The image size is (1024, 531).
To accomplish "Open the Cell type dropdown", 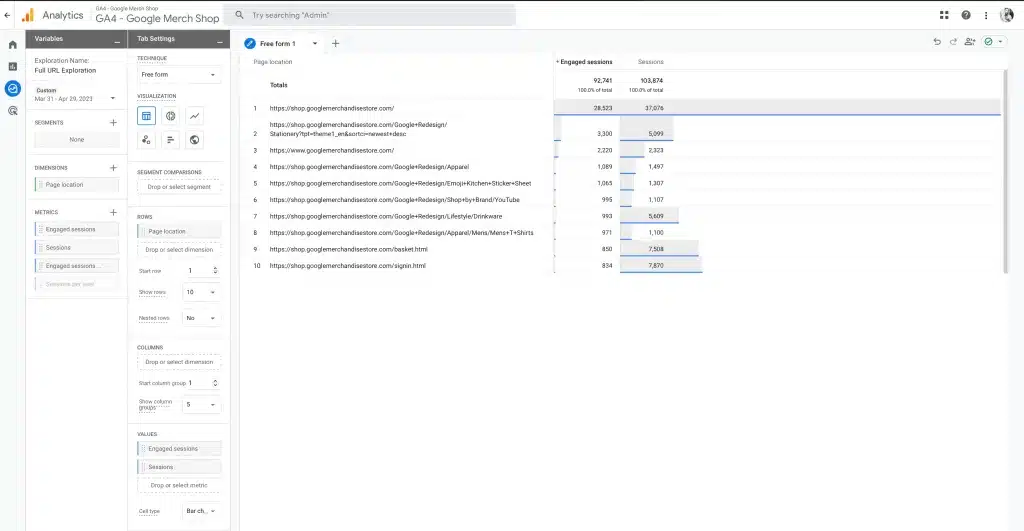I will [200, 511].
